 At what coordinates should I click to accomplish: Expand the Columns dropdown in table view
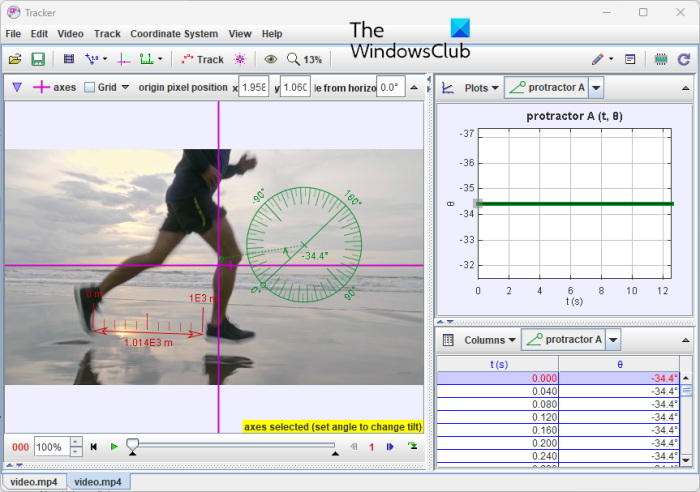pos(490,340)
